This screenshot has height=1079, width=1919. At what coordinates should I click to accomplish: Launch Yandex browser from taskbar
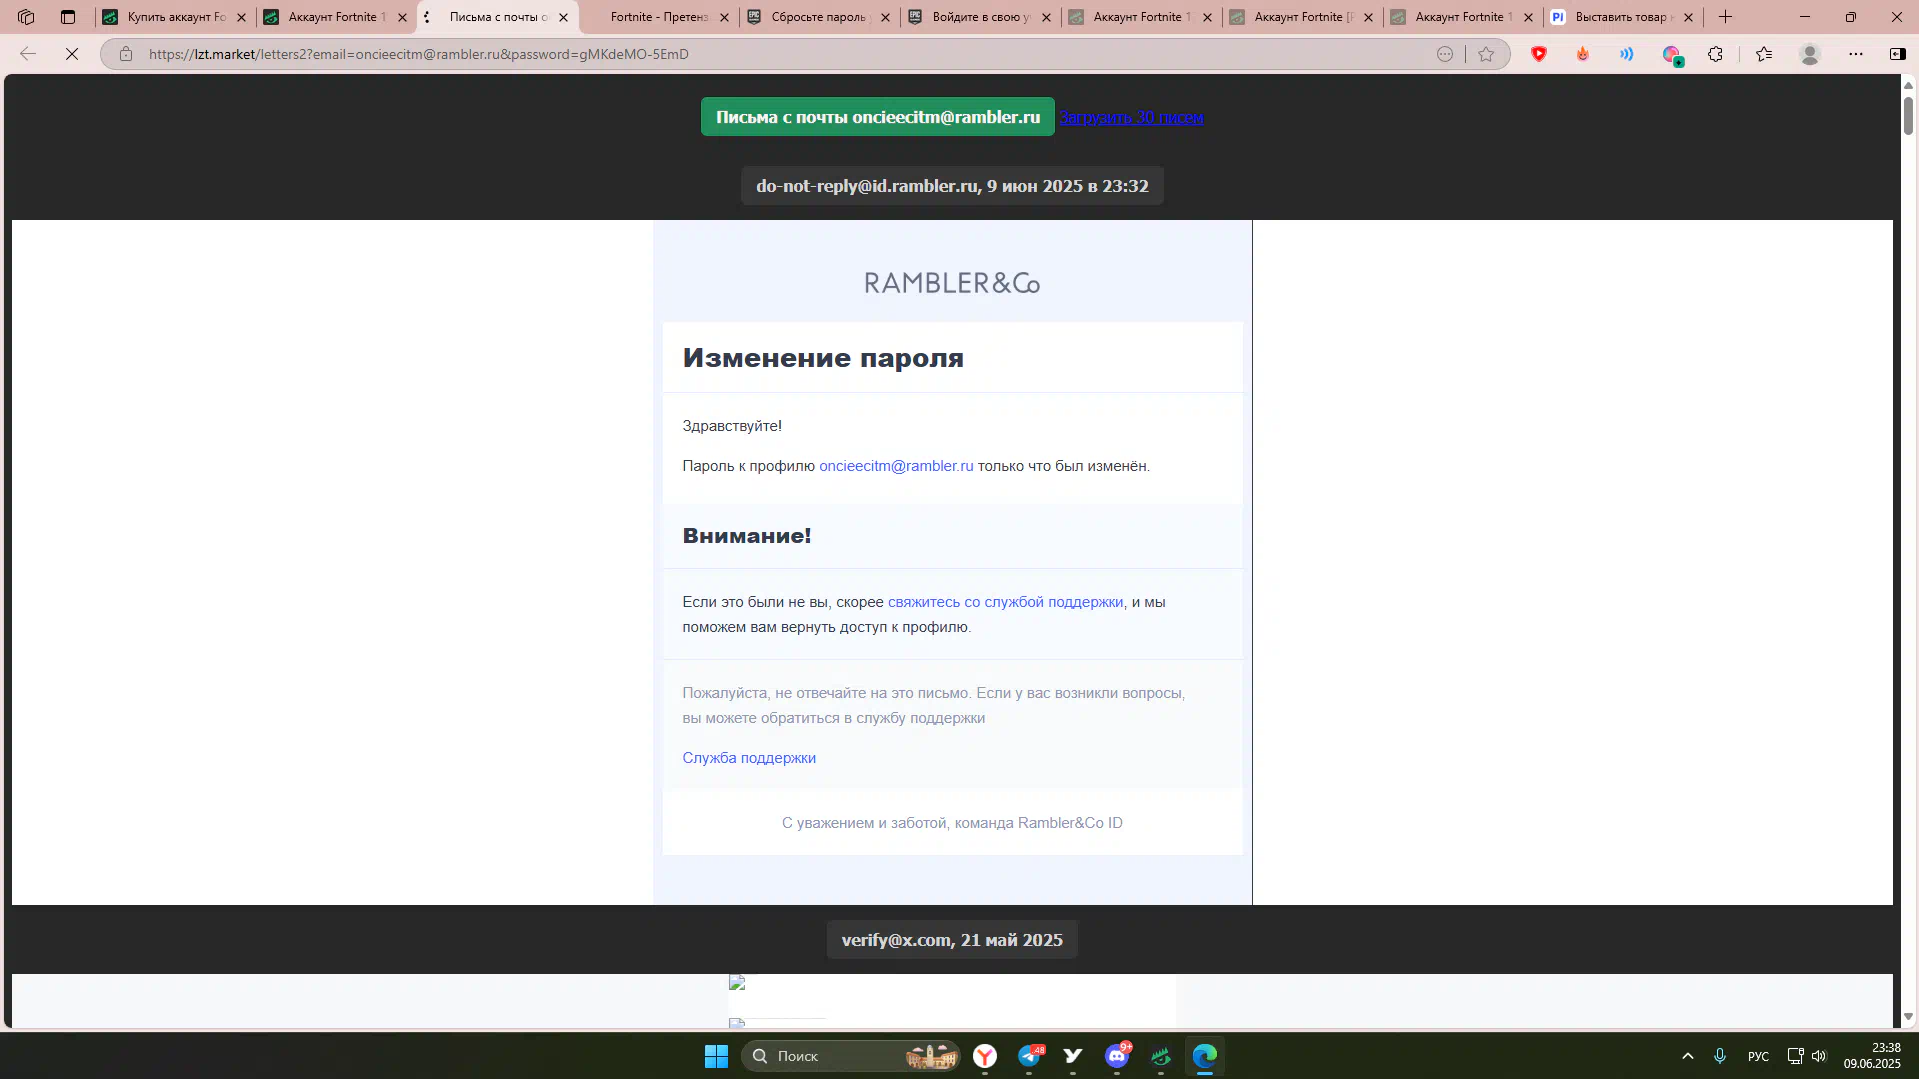point(985,1056)
